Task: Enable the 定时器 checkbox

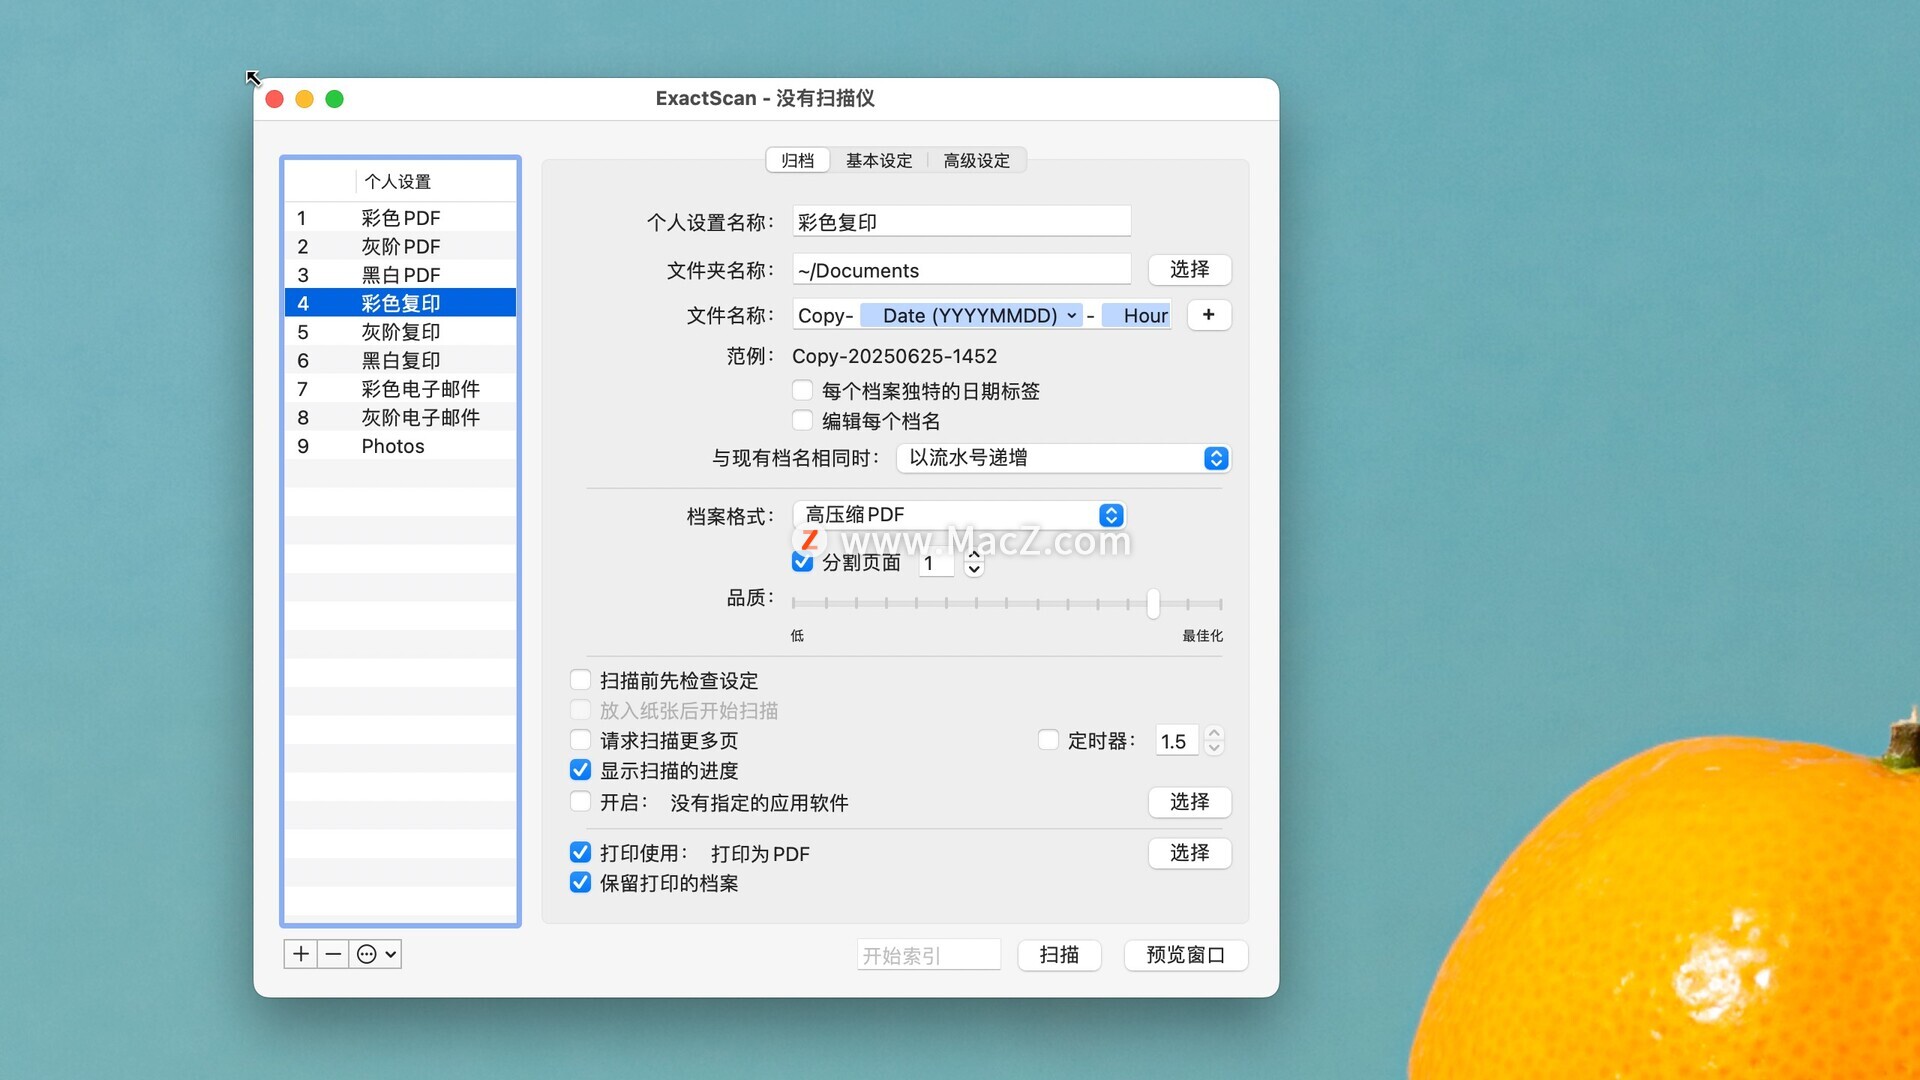Action: [1048, 740]
